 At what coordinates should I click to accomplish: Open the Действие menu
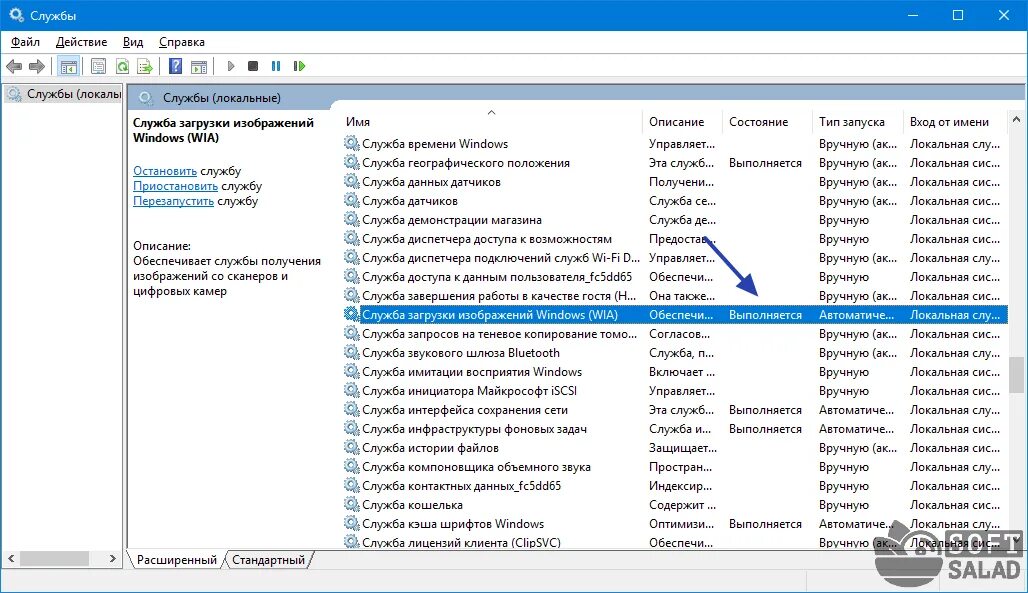[81, 42]
